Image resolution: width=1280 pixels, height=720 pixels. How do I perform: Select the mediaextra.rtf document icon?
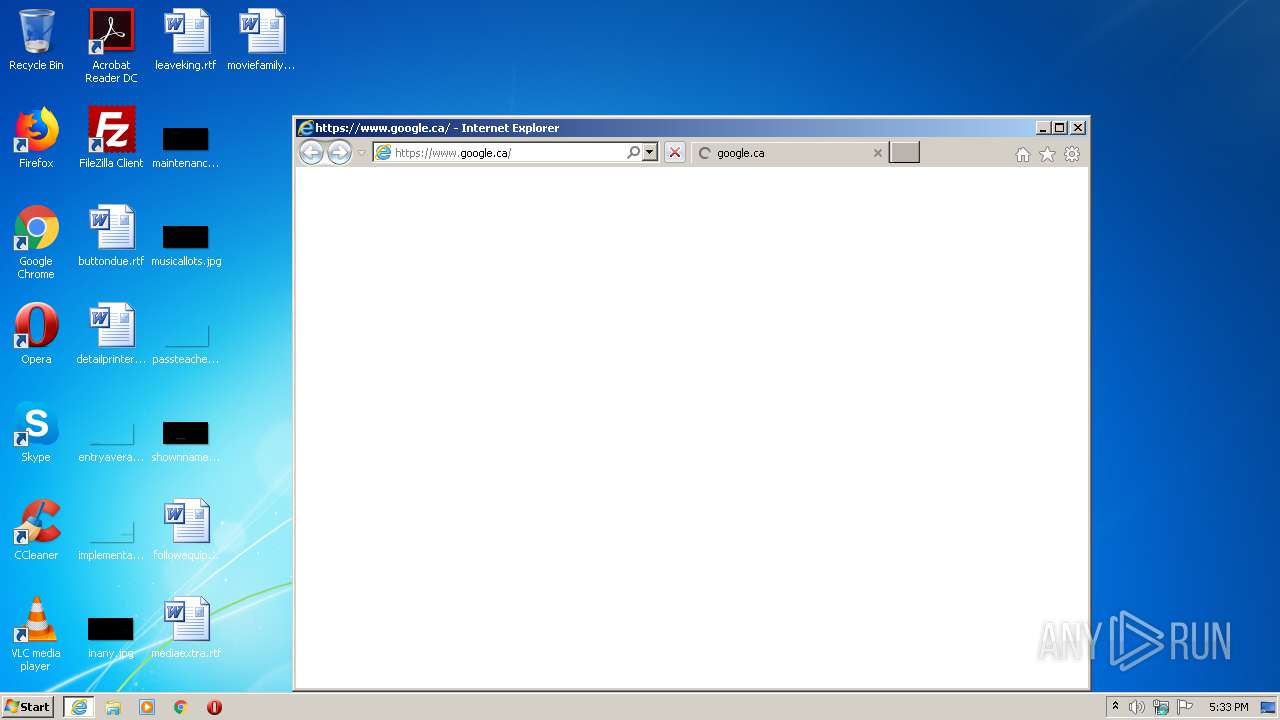coord(186,629)
